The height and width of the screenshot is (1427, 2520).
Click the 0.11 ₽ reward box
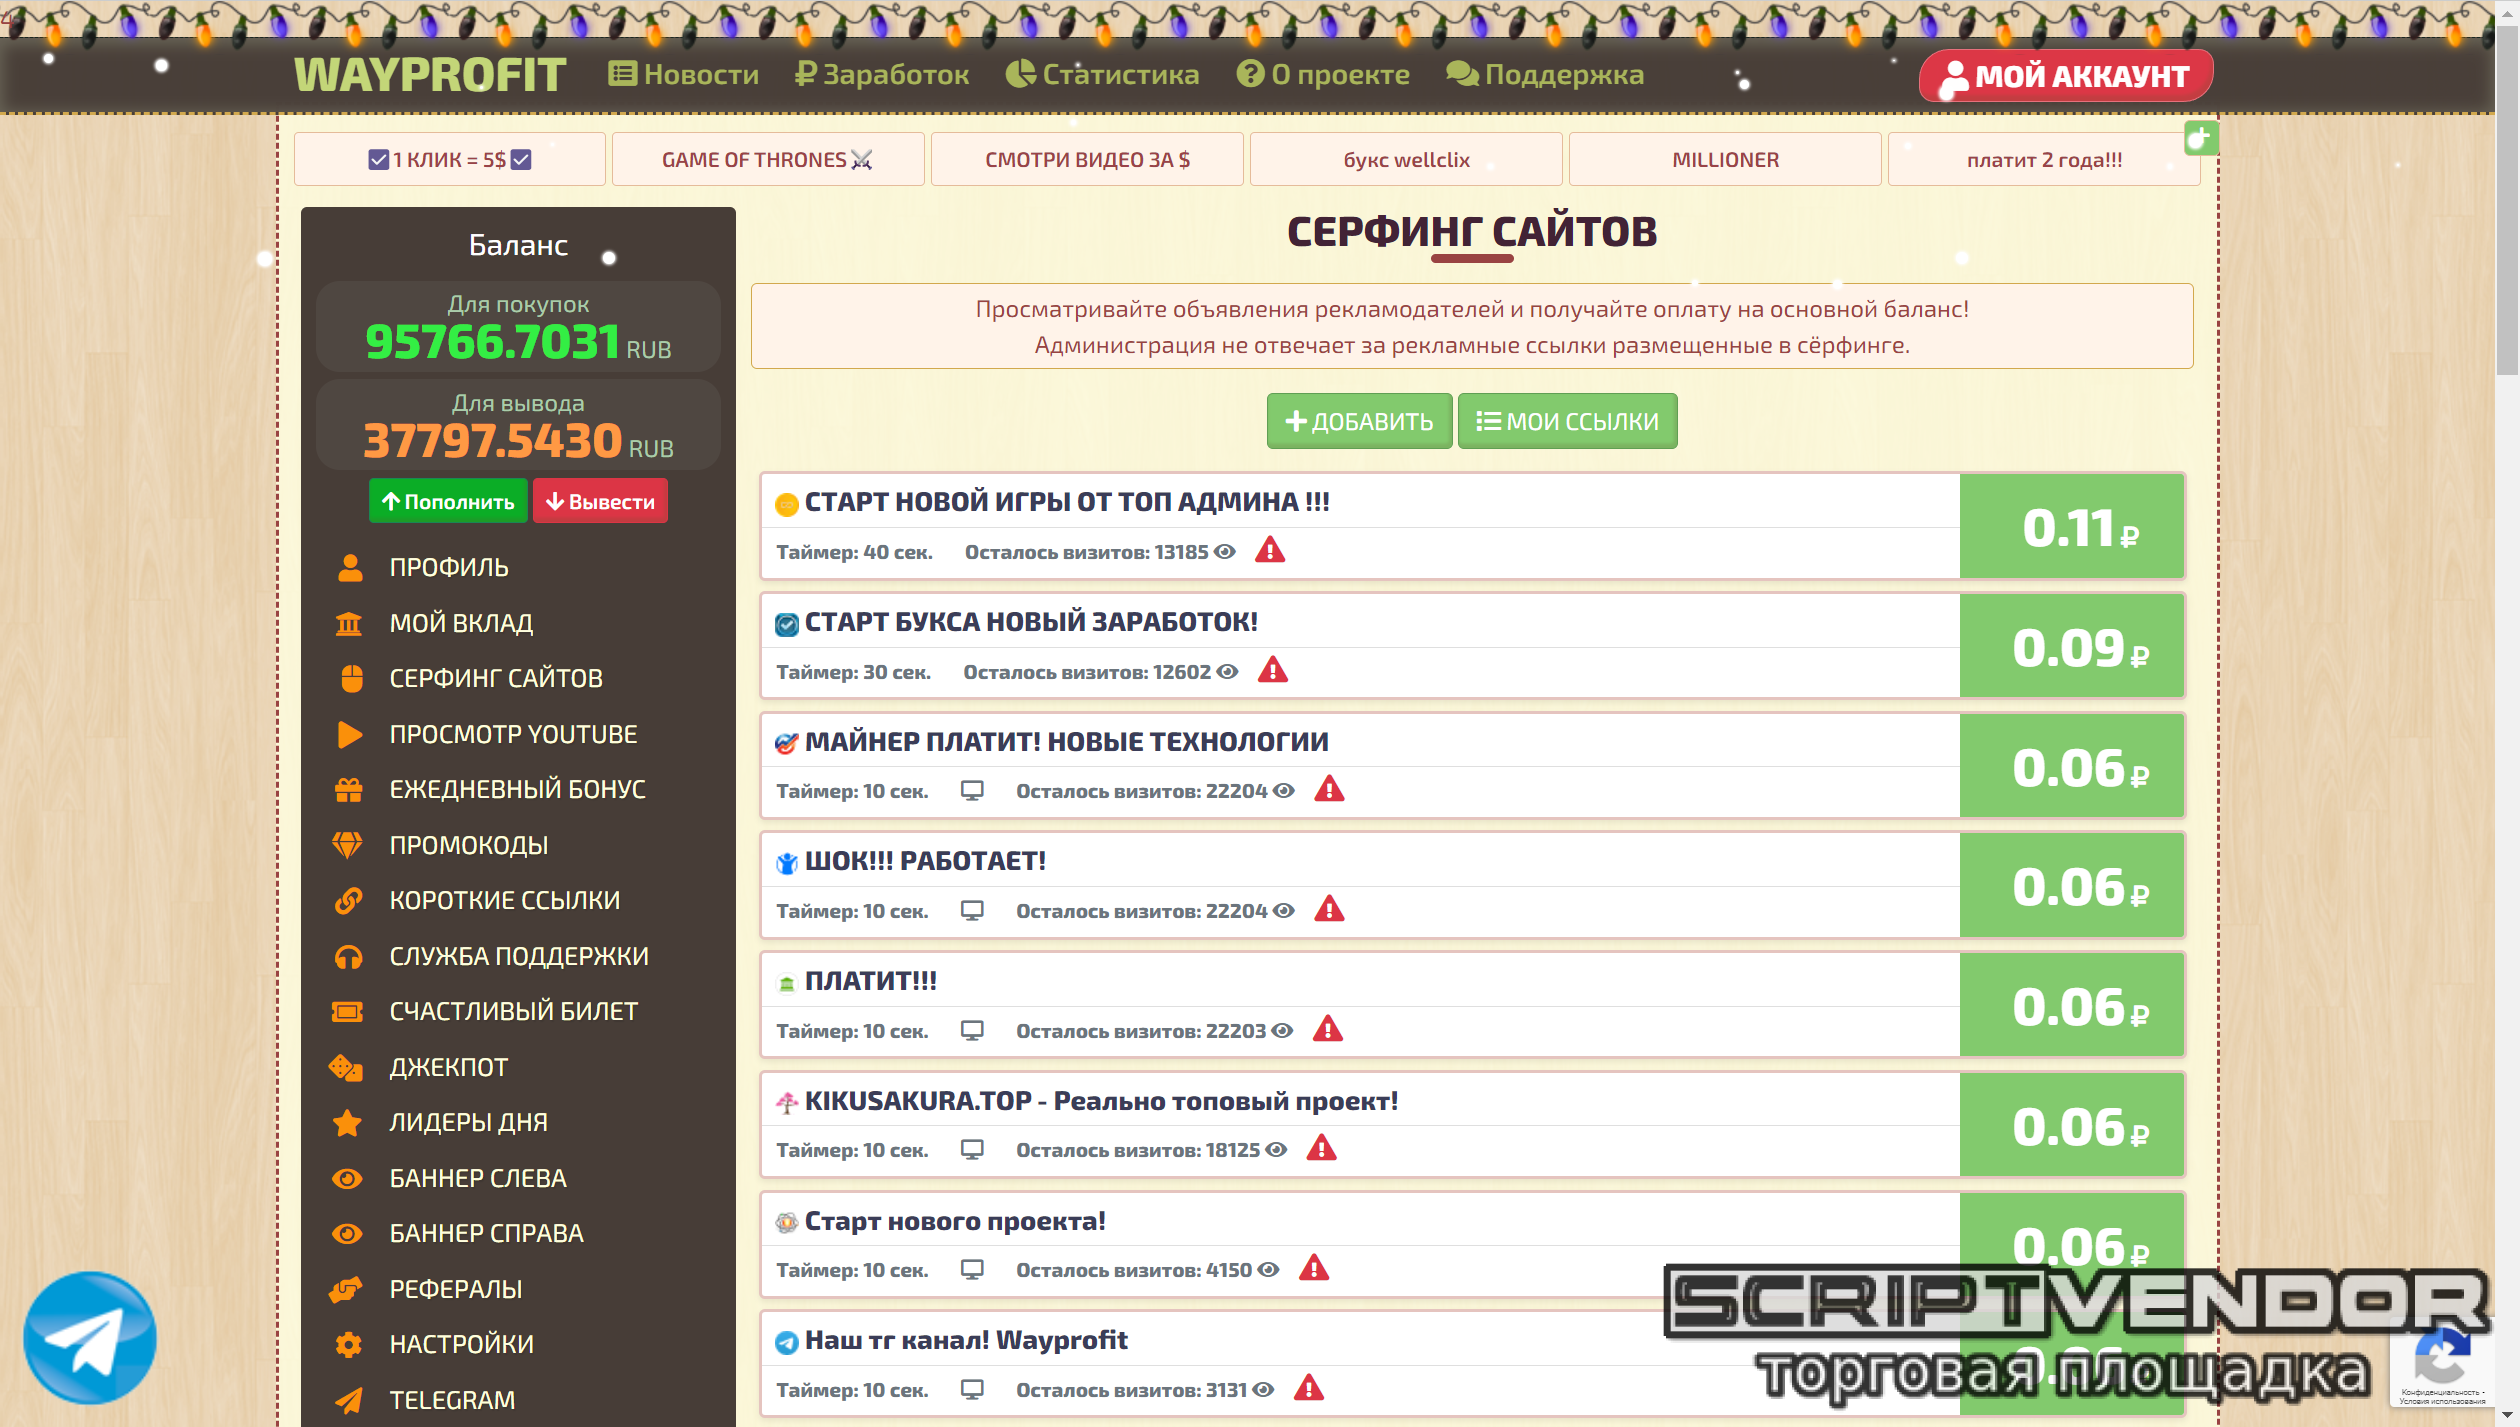point(2072,526)
